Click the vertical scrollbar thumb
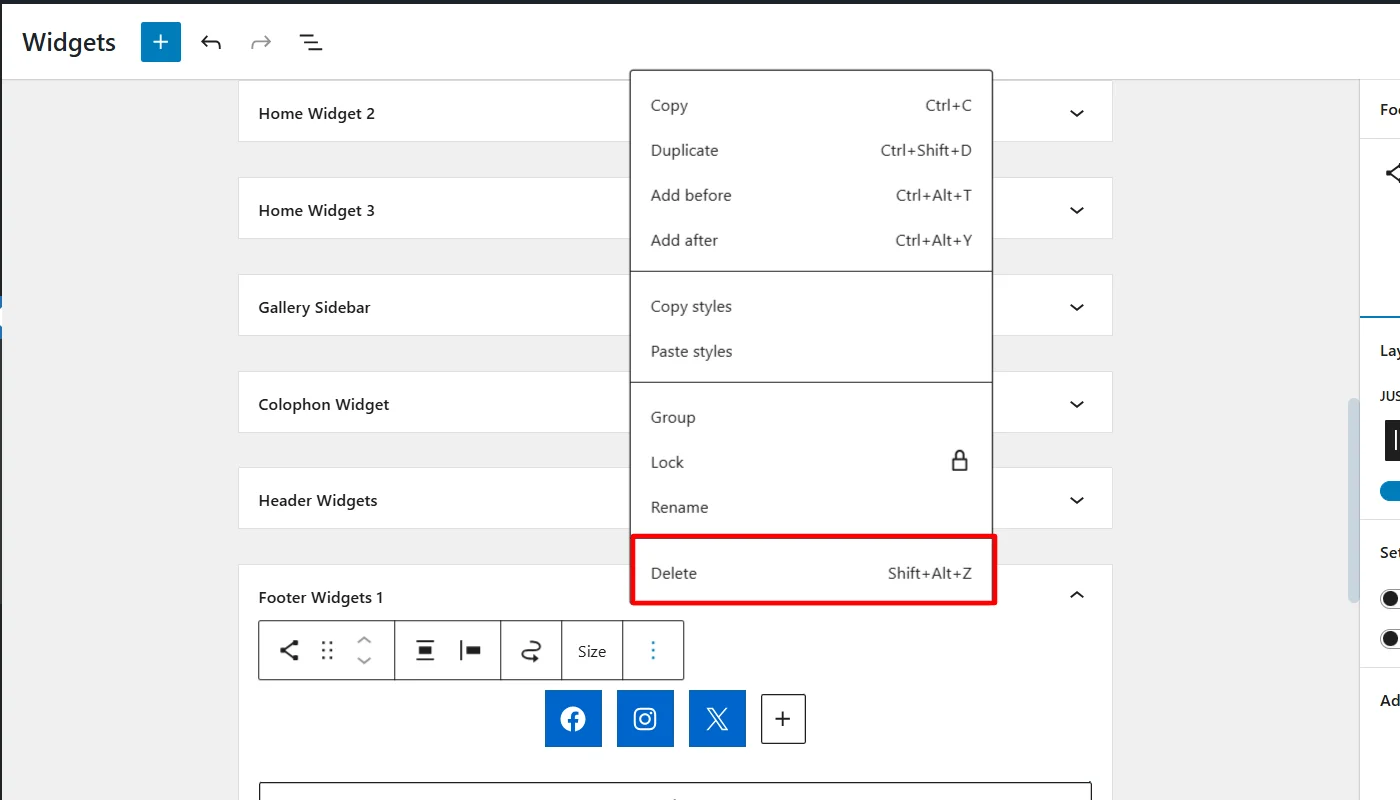 [x=1353, y=500]
